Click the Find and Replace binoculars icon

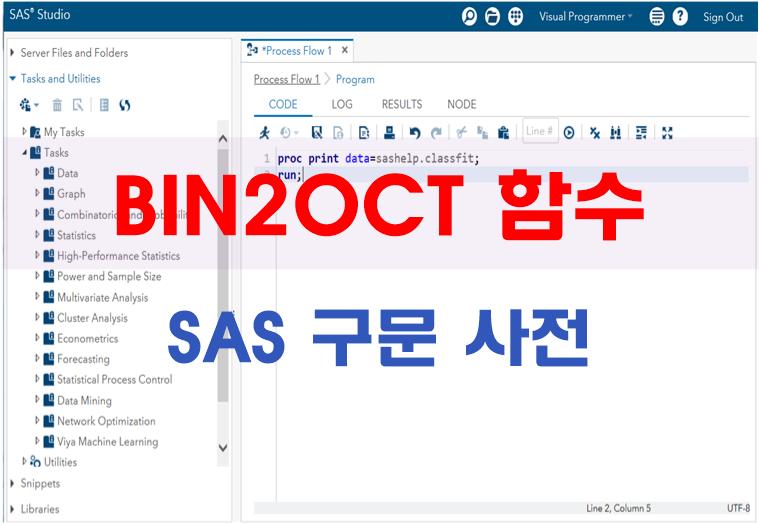(x=616, y=132)
